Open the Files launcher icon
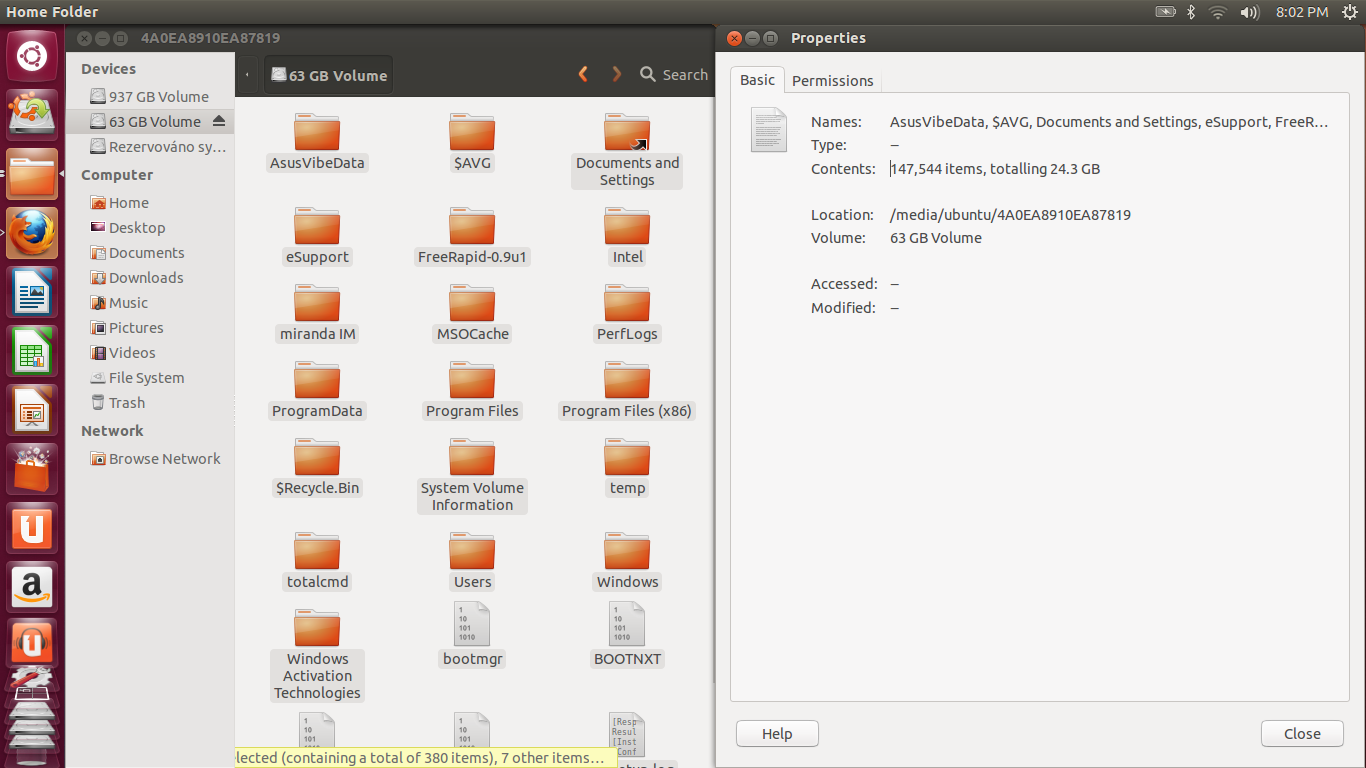The image size is (1366, 768). pyautogui.click(x=32, y=174)
